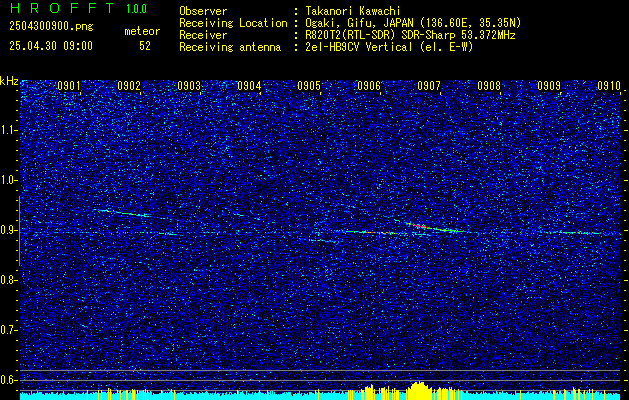Click the antenna text 2el-HB9CV Vertical

[359, 47]
